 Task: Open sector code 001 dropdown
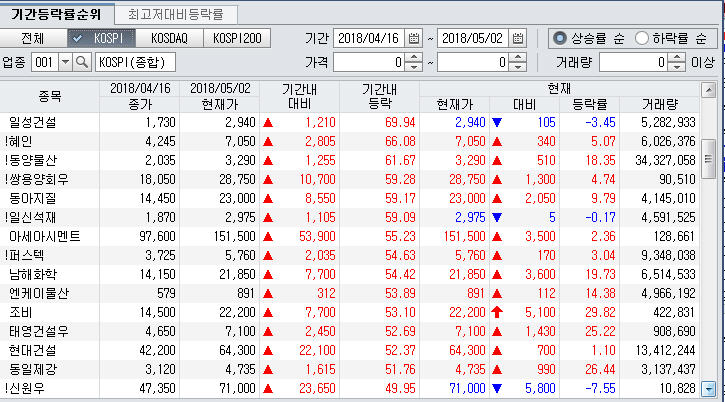coord(65,62)
